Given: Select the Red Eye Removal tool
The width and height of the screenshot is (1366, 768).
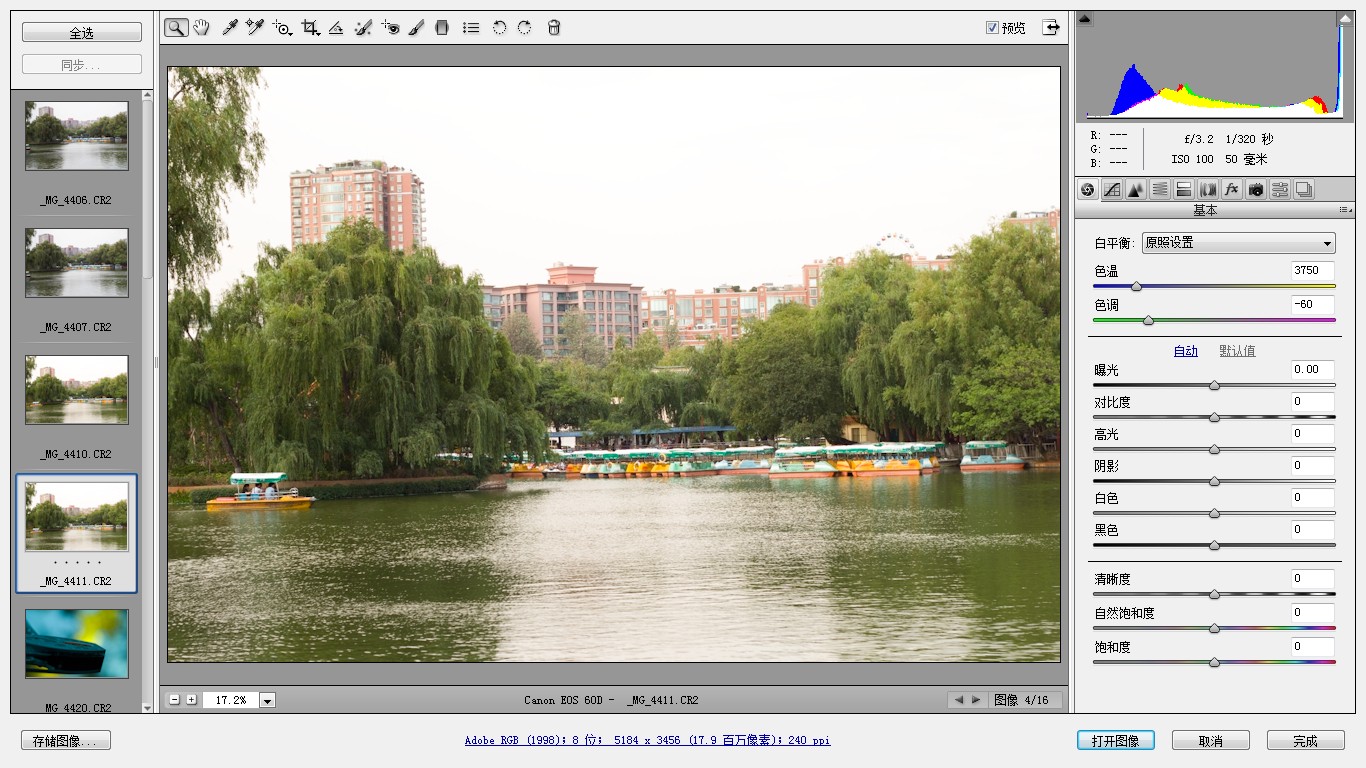Looking at the screenshot, I should [391, 28].
